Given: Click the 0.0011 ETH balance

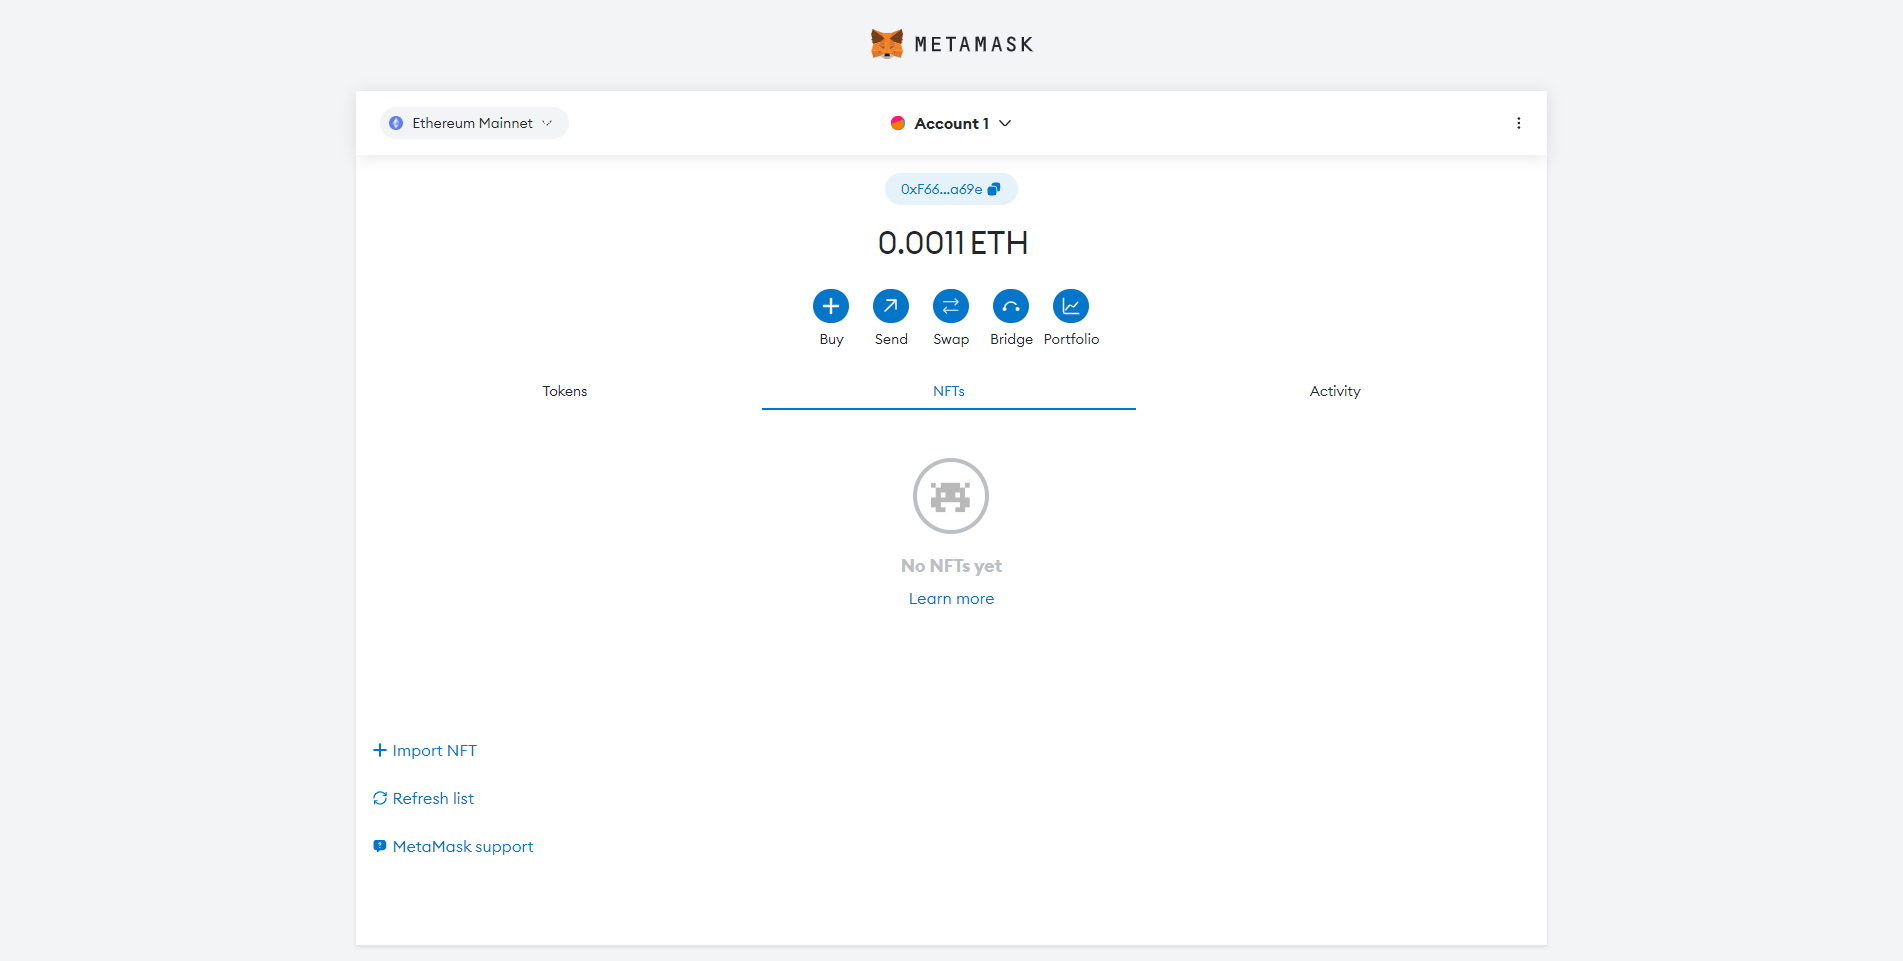Looking at the screenshot, I should (953, 243).
